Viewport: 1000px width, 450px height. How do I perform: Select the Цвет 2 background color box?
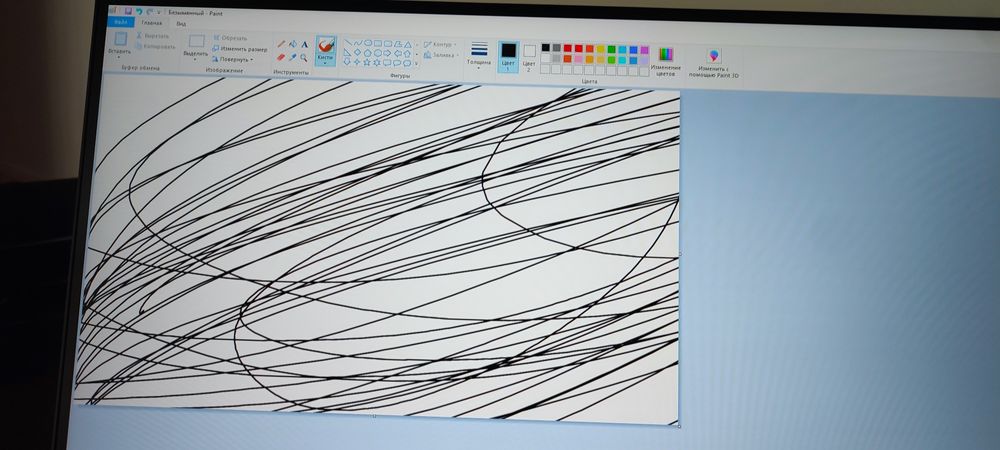pyautogui.click(x=529, y=57)
